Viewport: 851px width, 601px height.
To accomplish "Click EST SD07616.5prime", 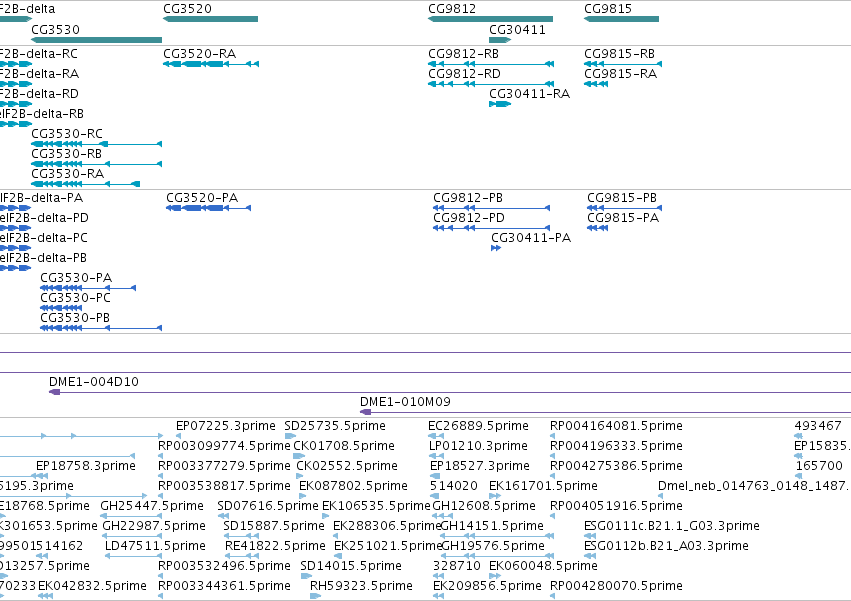I will 268,506.
